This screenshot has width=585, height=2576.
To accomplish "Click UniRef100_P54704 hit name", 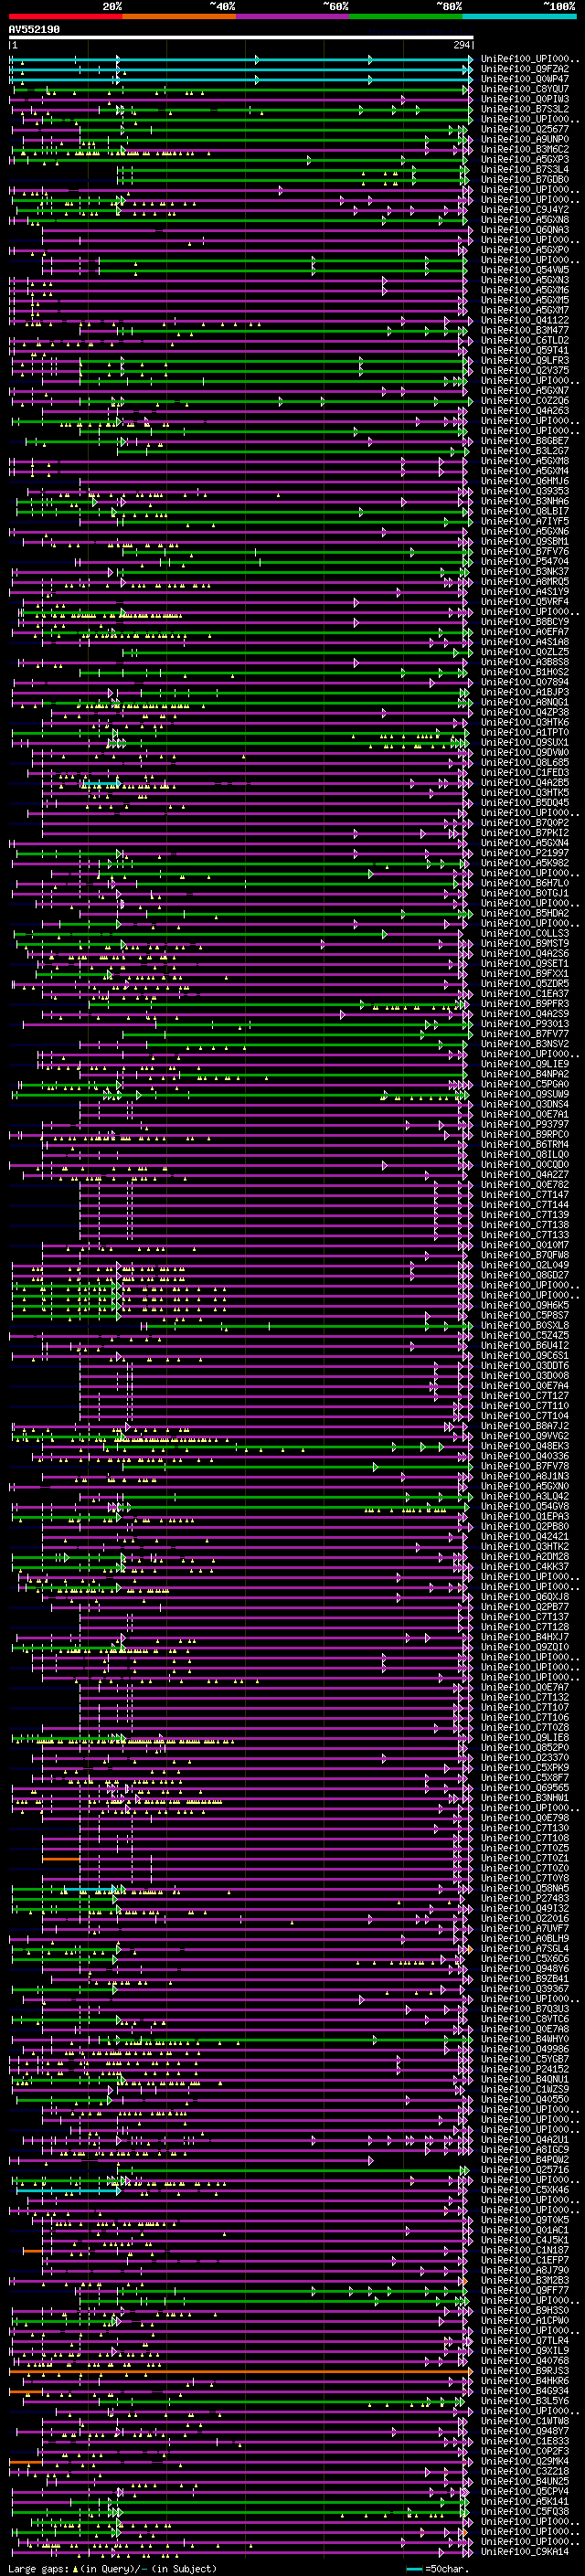I will pyautogui.click(x=525, y=561).
